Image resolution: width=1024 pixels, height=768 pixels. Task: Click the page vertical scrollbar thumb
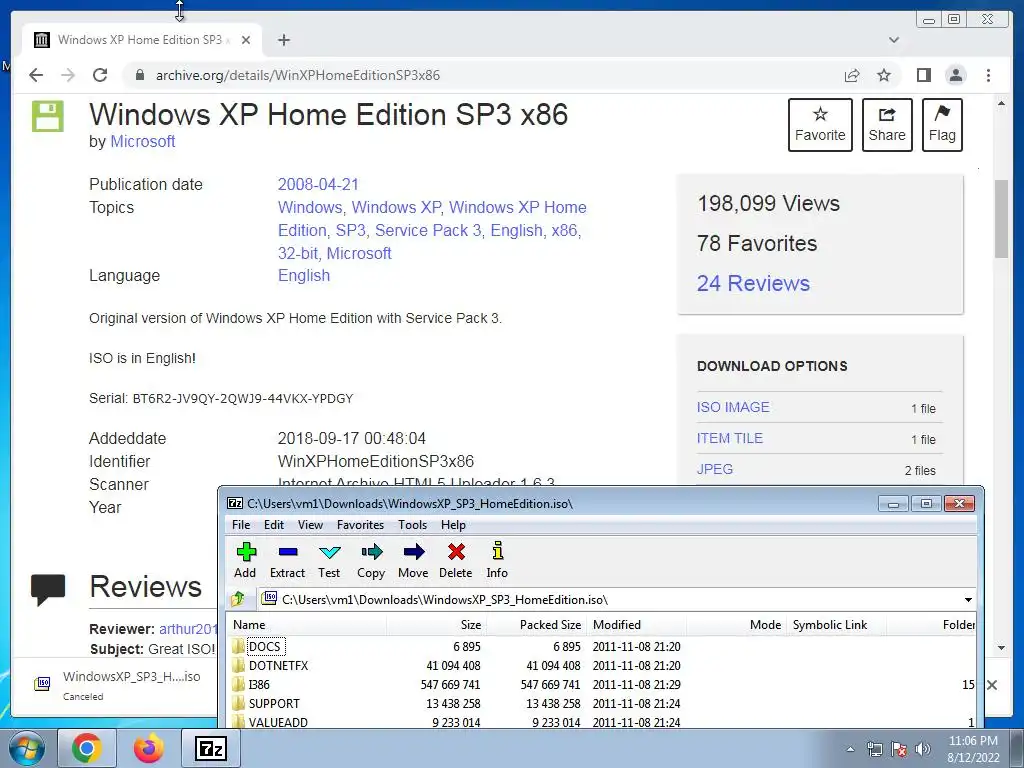1001,219
